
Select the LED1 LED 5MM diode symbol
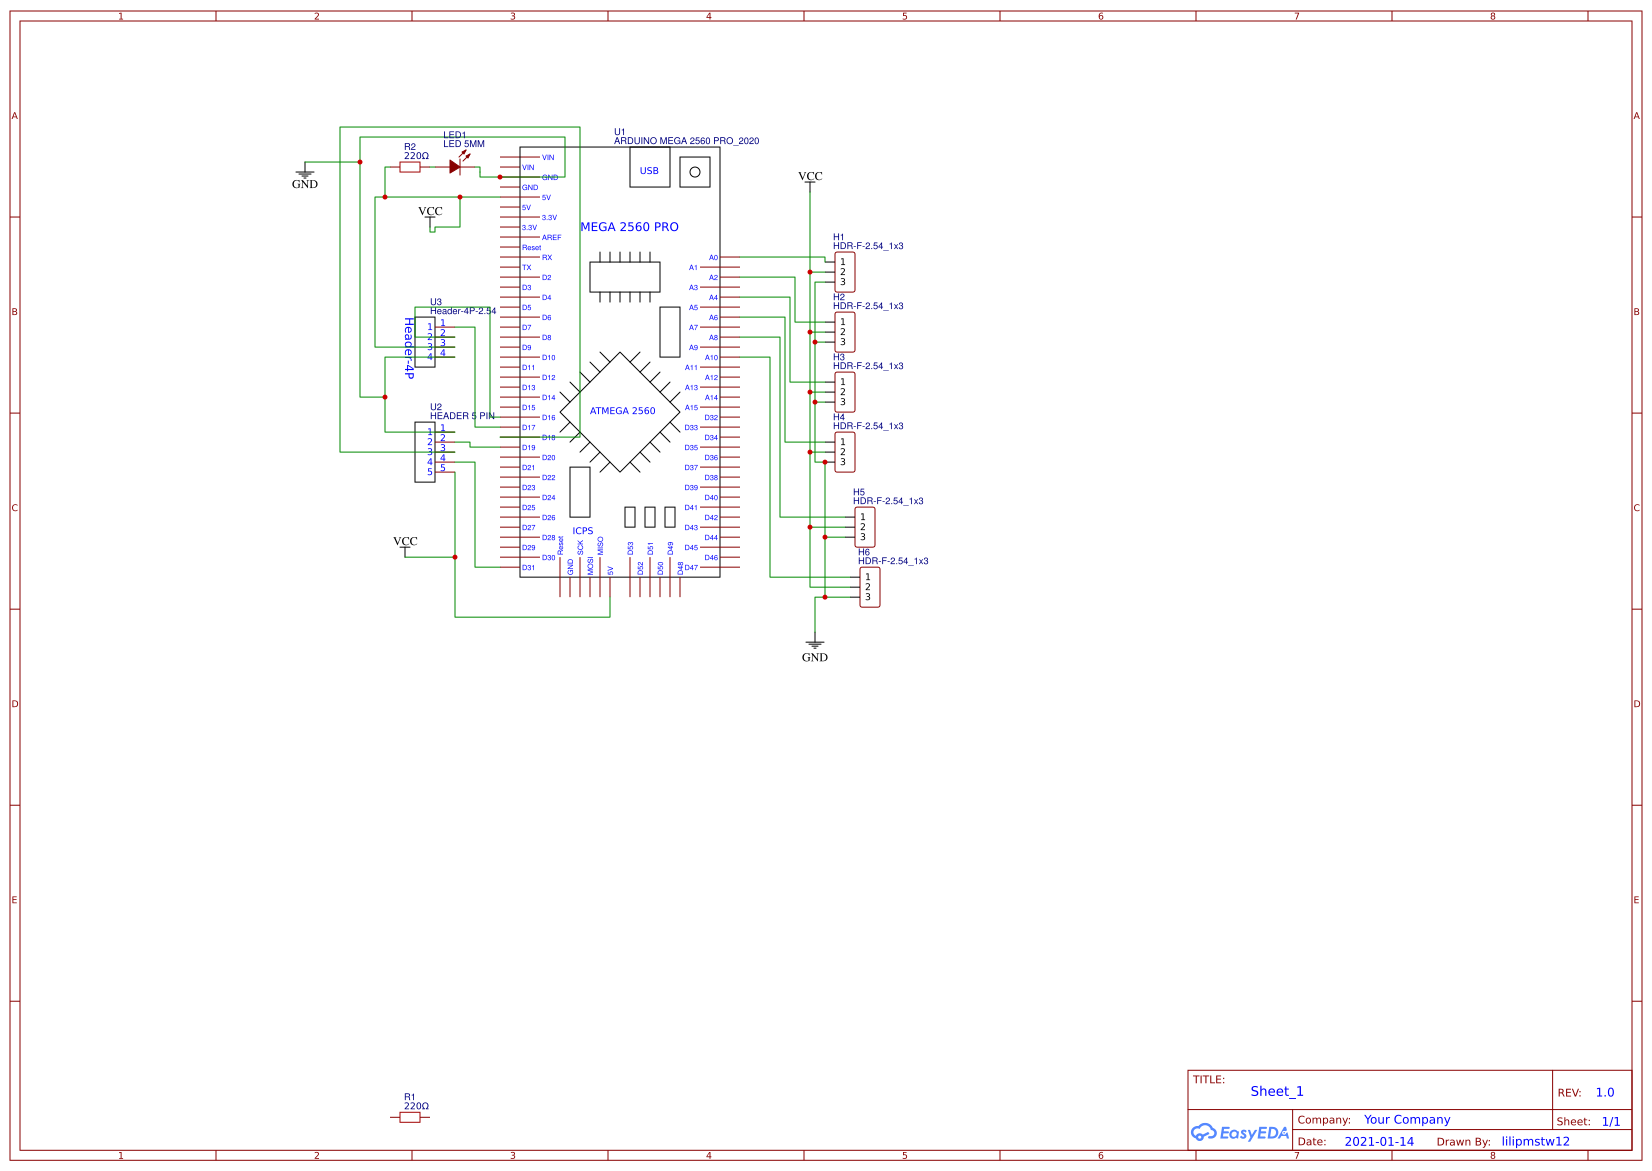point(456,165)
